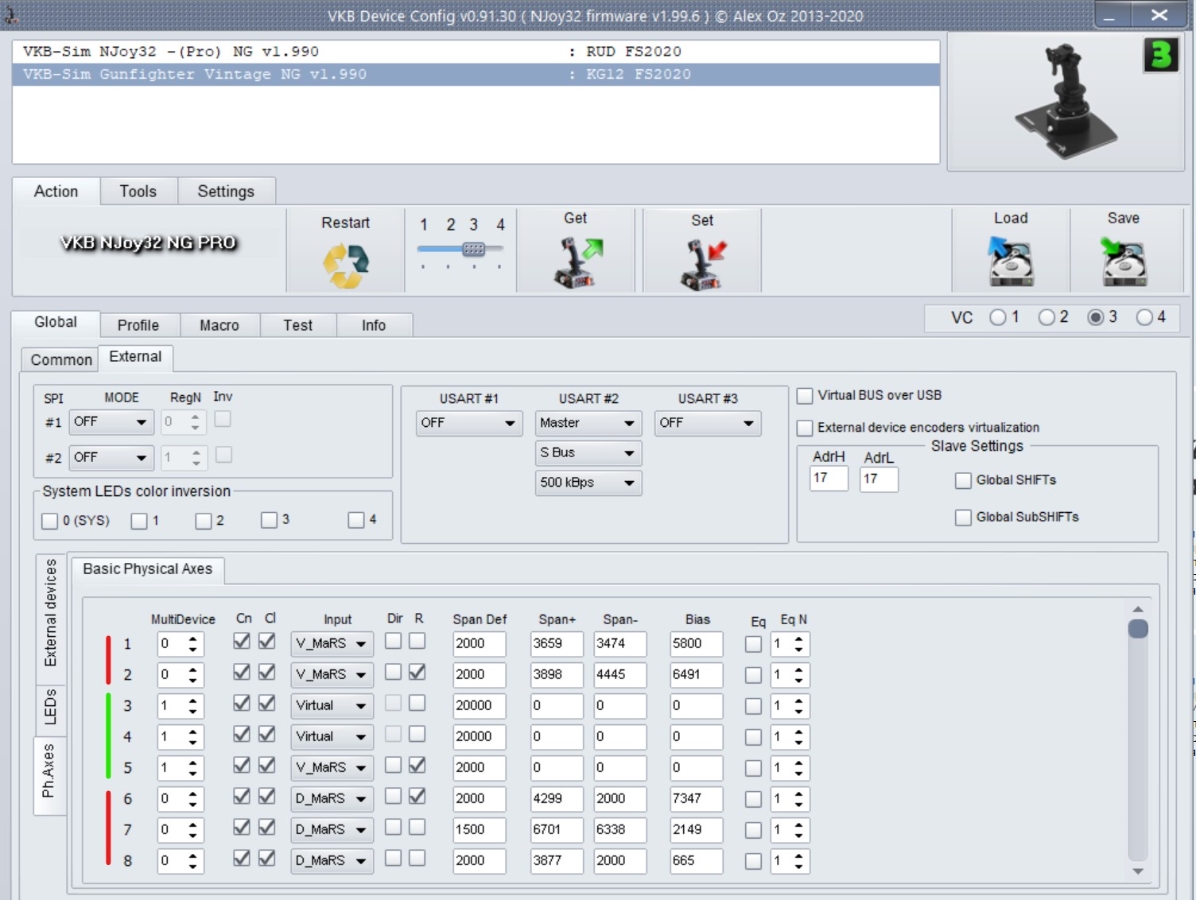Click Span+ field for axis 7

pos(556,830)
